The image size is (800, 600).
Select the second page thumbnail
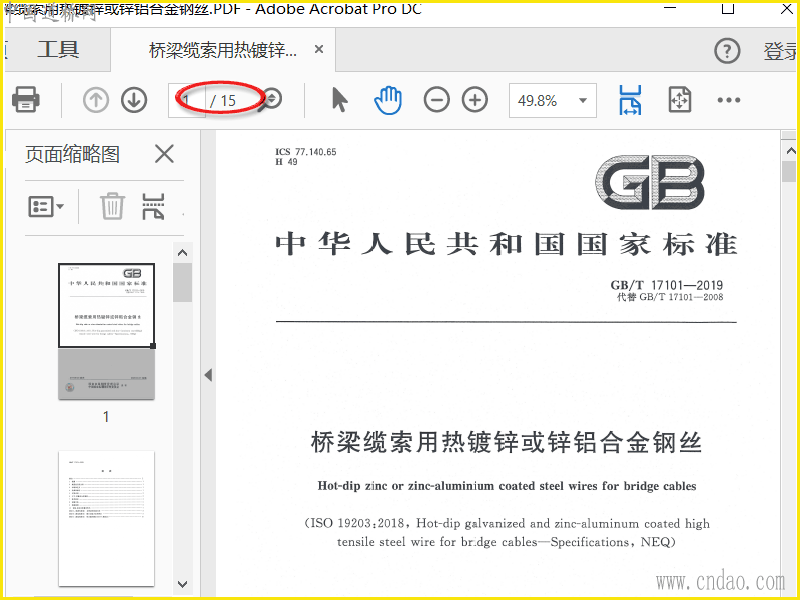click(x=106, y=518)
